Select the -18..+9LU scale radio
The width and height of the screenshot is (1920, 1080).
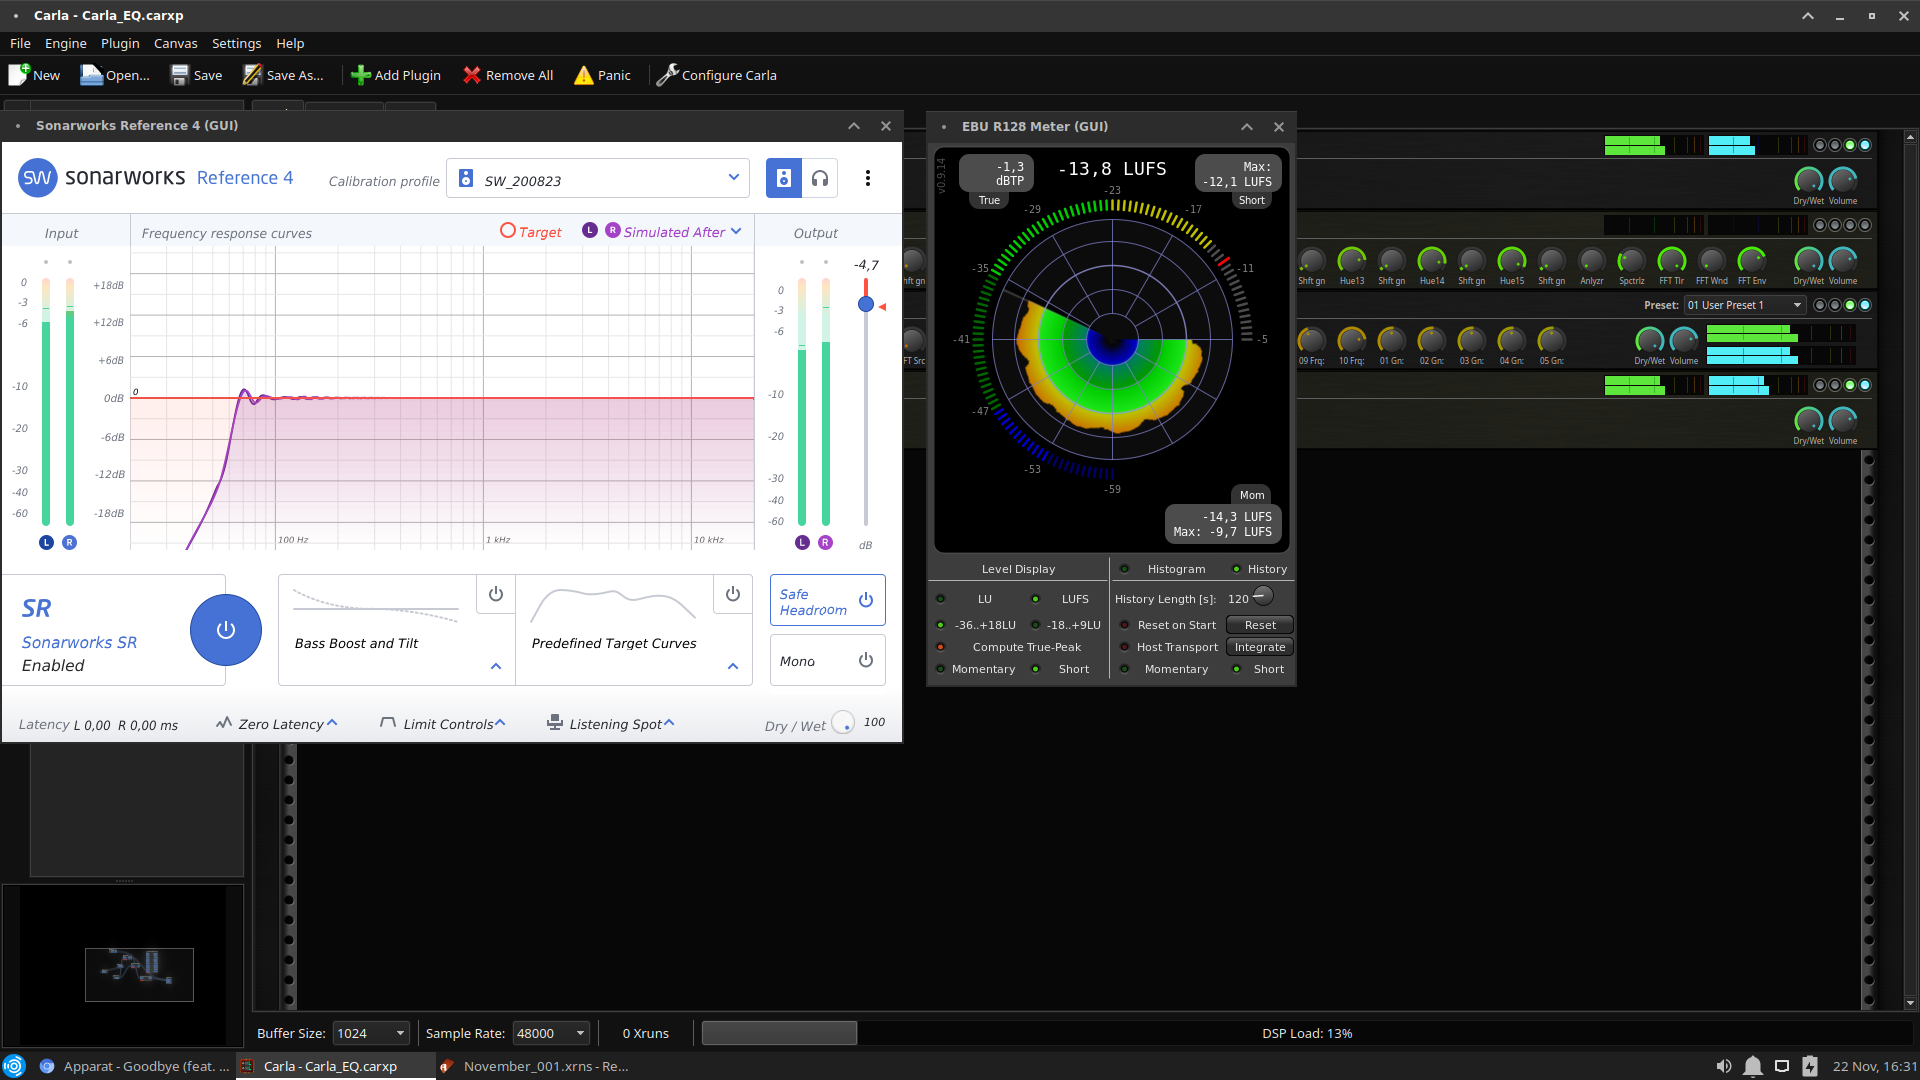click(x=1036, y=625)
